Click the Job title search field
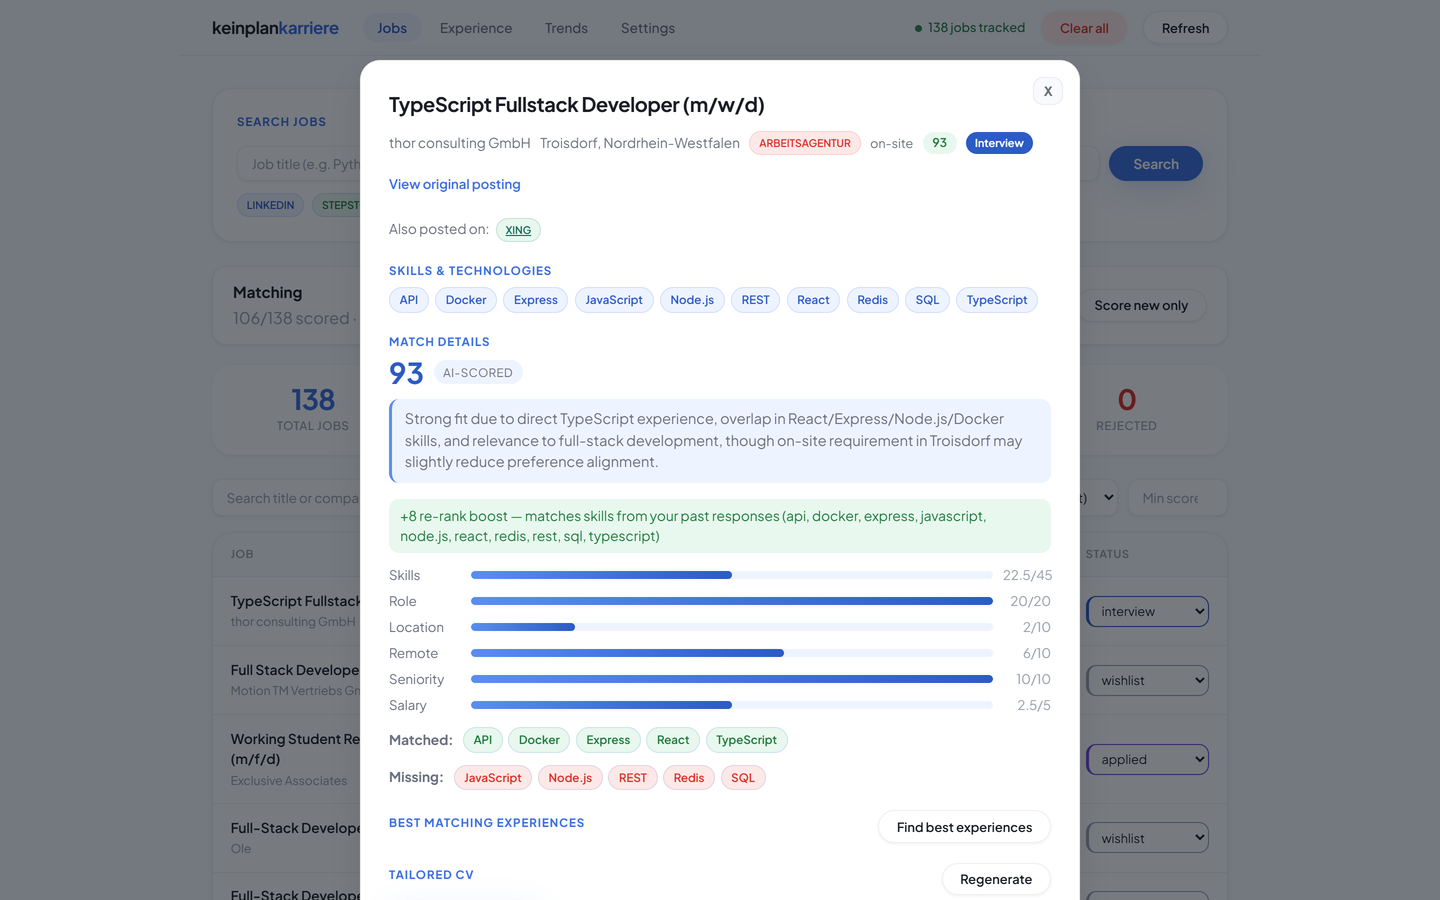The width and height of the screenshot is (1440, 900). pyautogui.click(x=299, y=164)
